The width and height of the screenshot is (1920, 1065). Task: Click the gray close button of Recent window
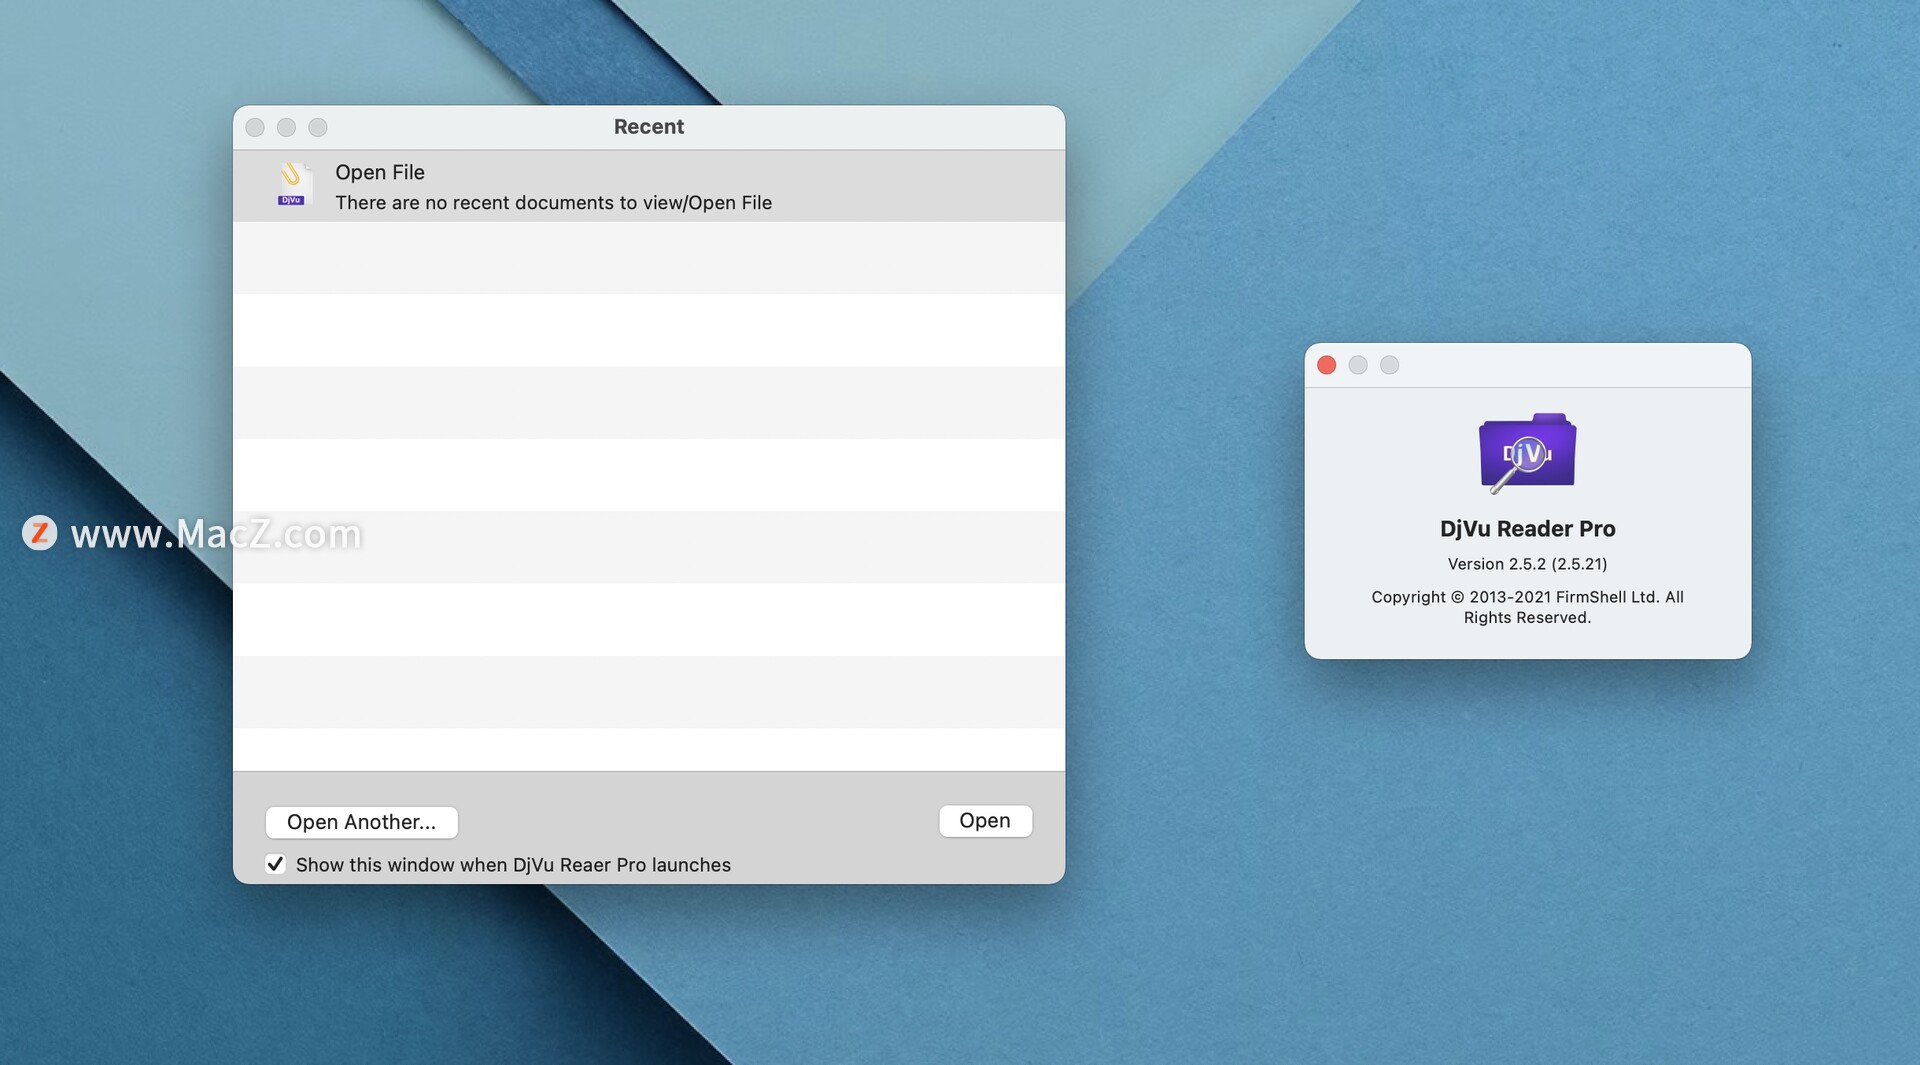(255, 127)
